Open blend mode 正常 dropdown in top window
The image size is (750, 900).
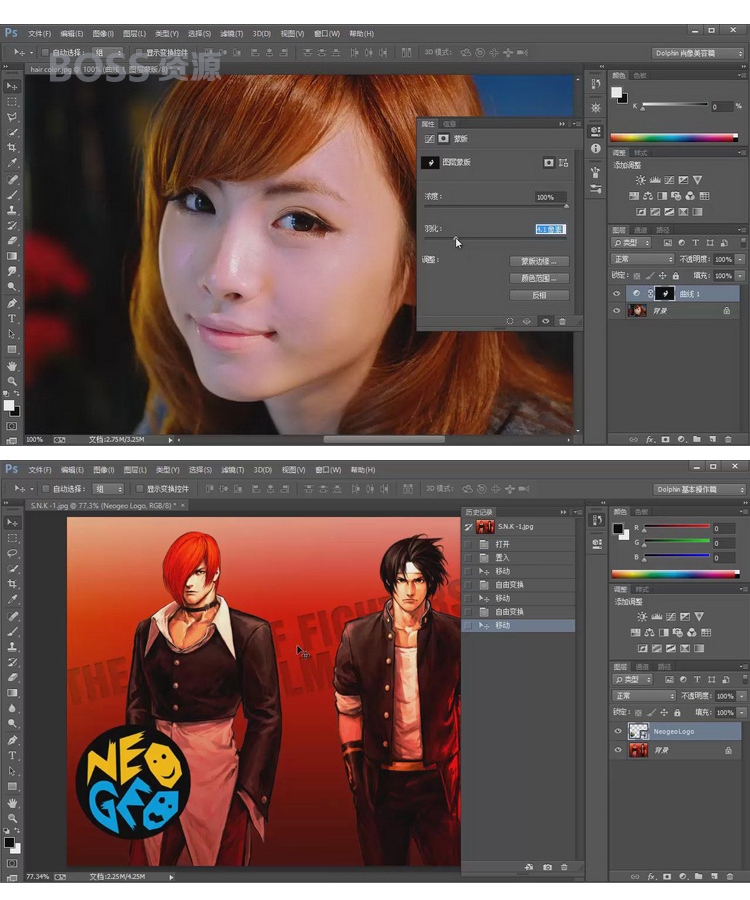click(x=643, y=259)
